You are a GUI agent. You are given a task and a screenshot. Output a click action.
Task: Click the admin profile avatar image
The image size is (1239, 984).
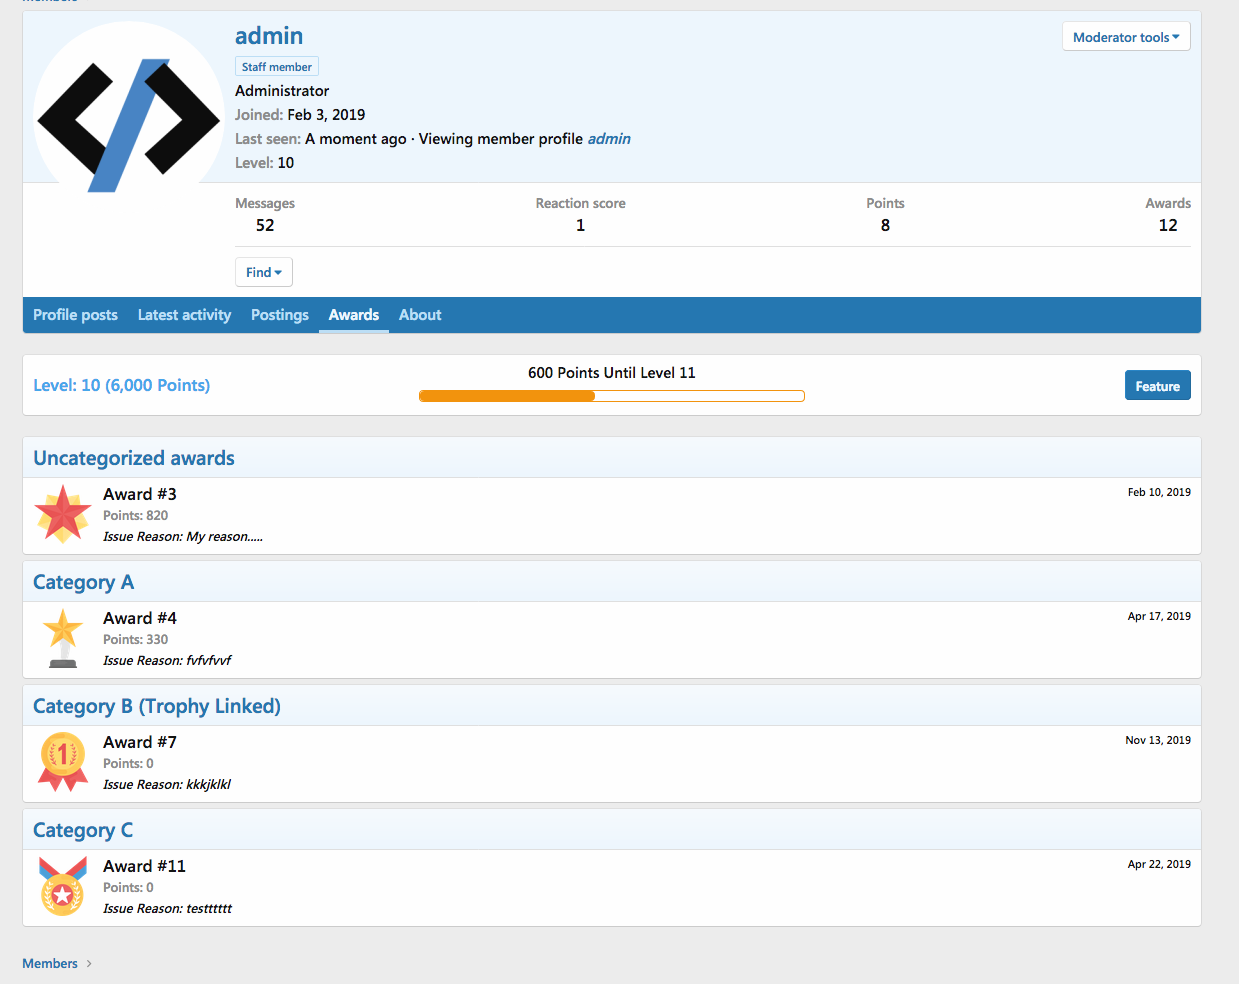128,110
